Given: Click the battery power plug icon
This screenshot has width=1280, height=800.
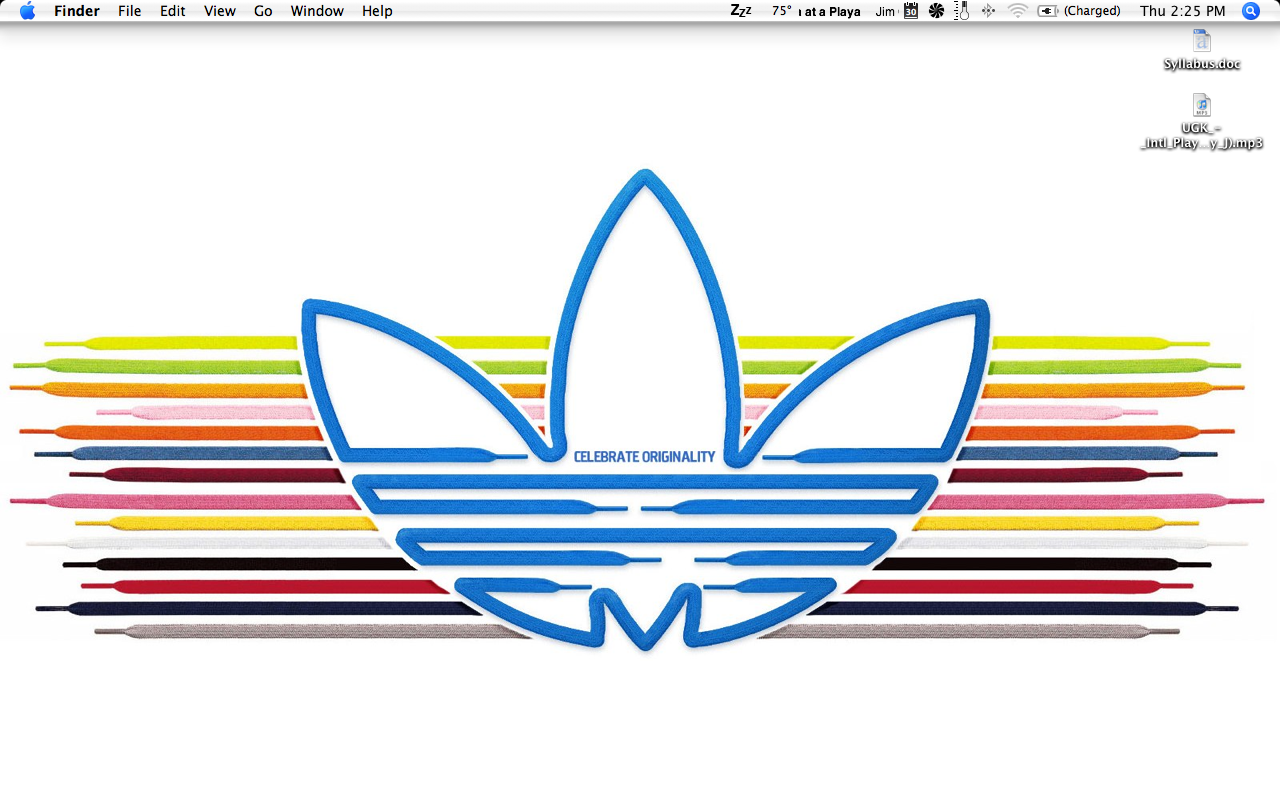Looking at the screenshot, I should 1048,11.
